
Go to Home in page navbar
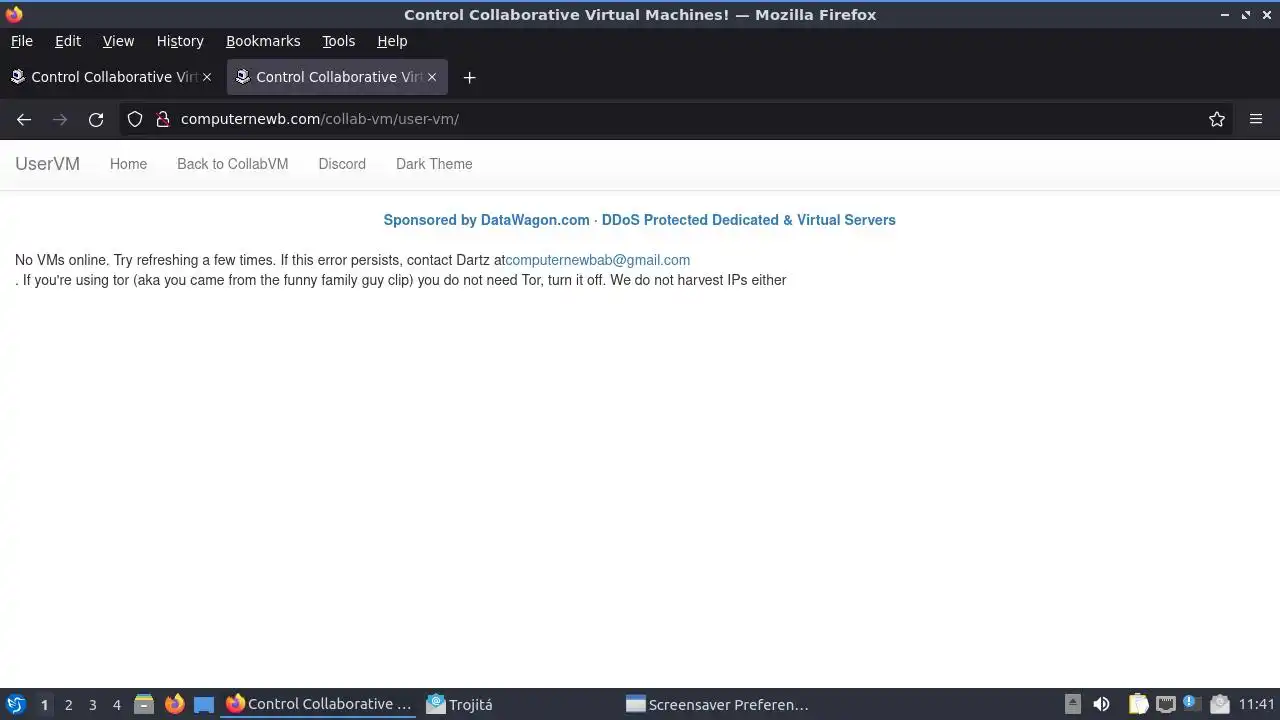pyautogui.click(x=128, y=164)
